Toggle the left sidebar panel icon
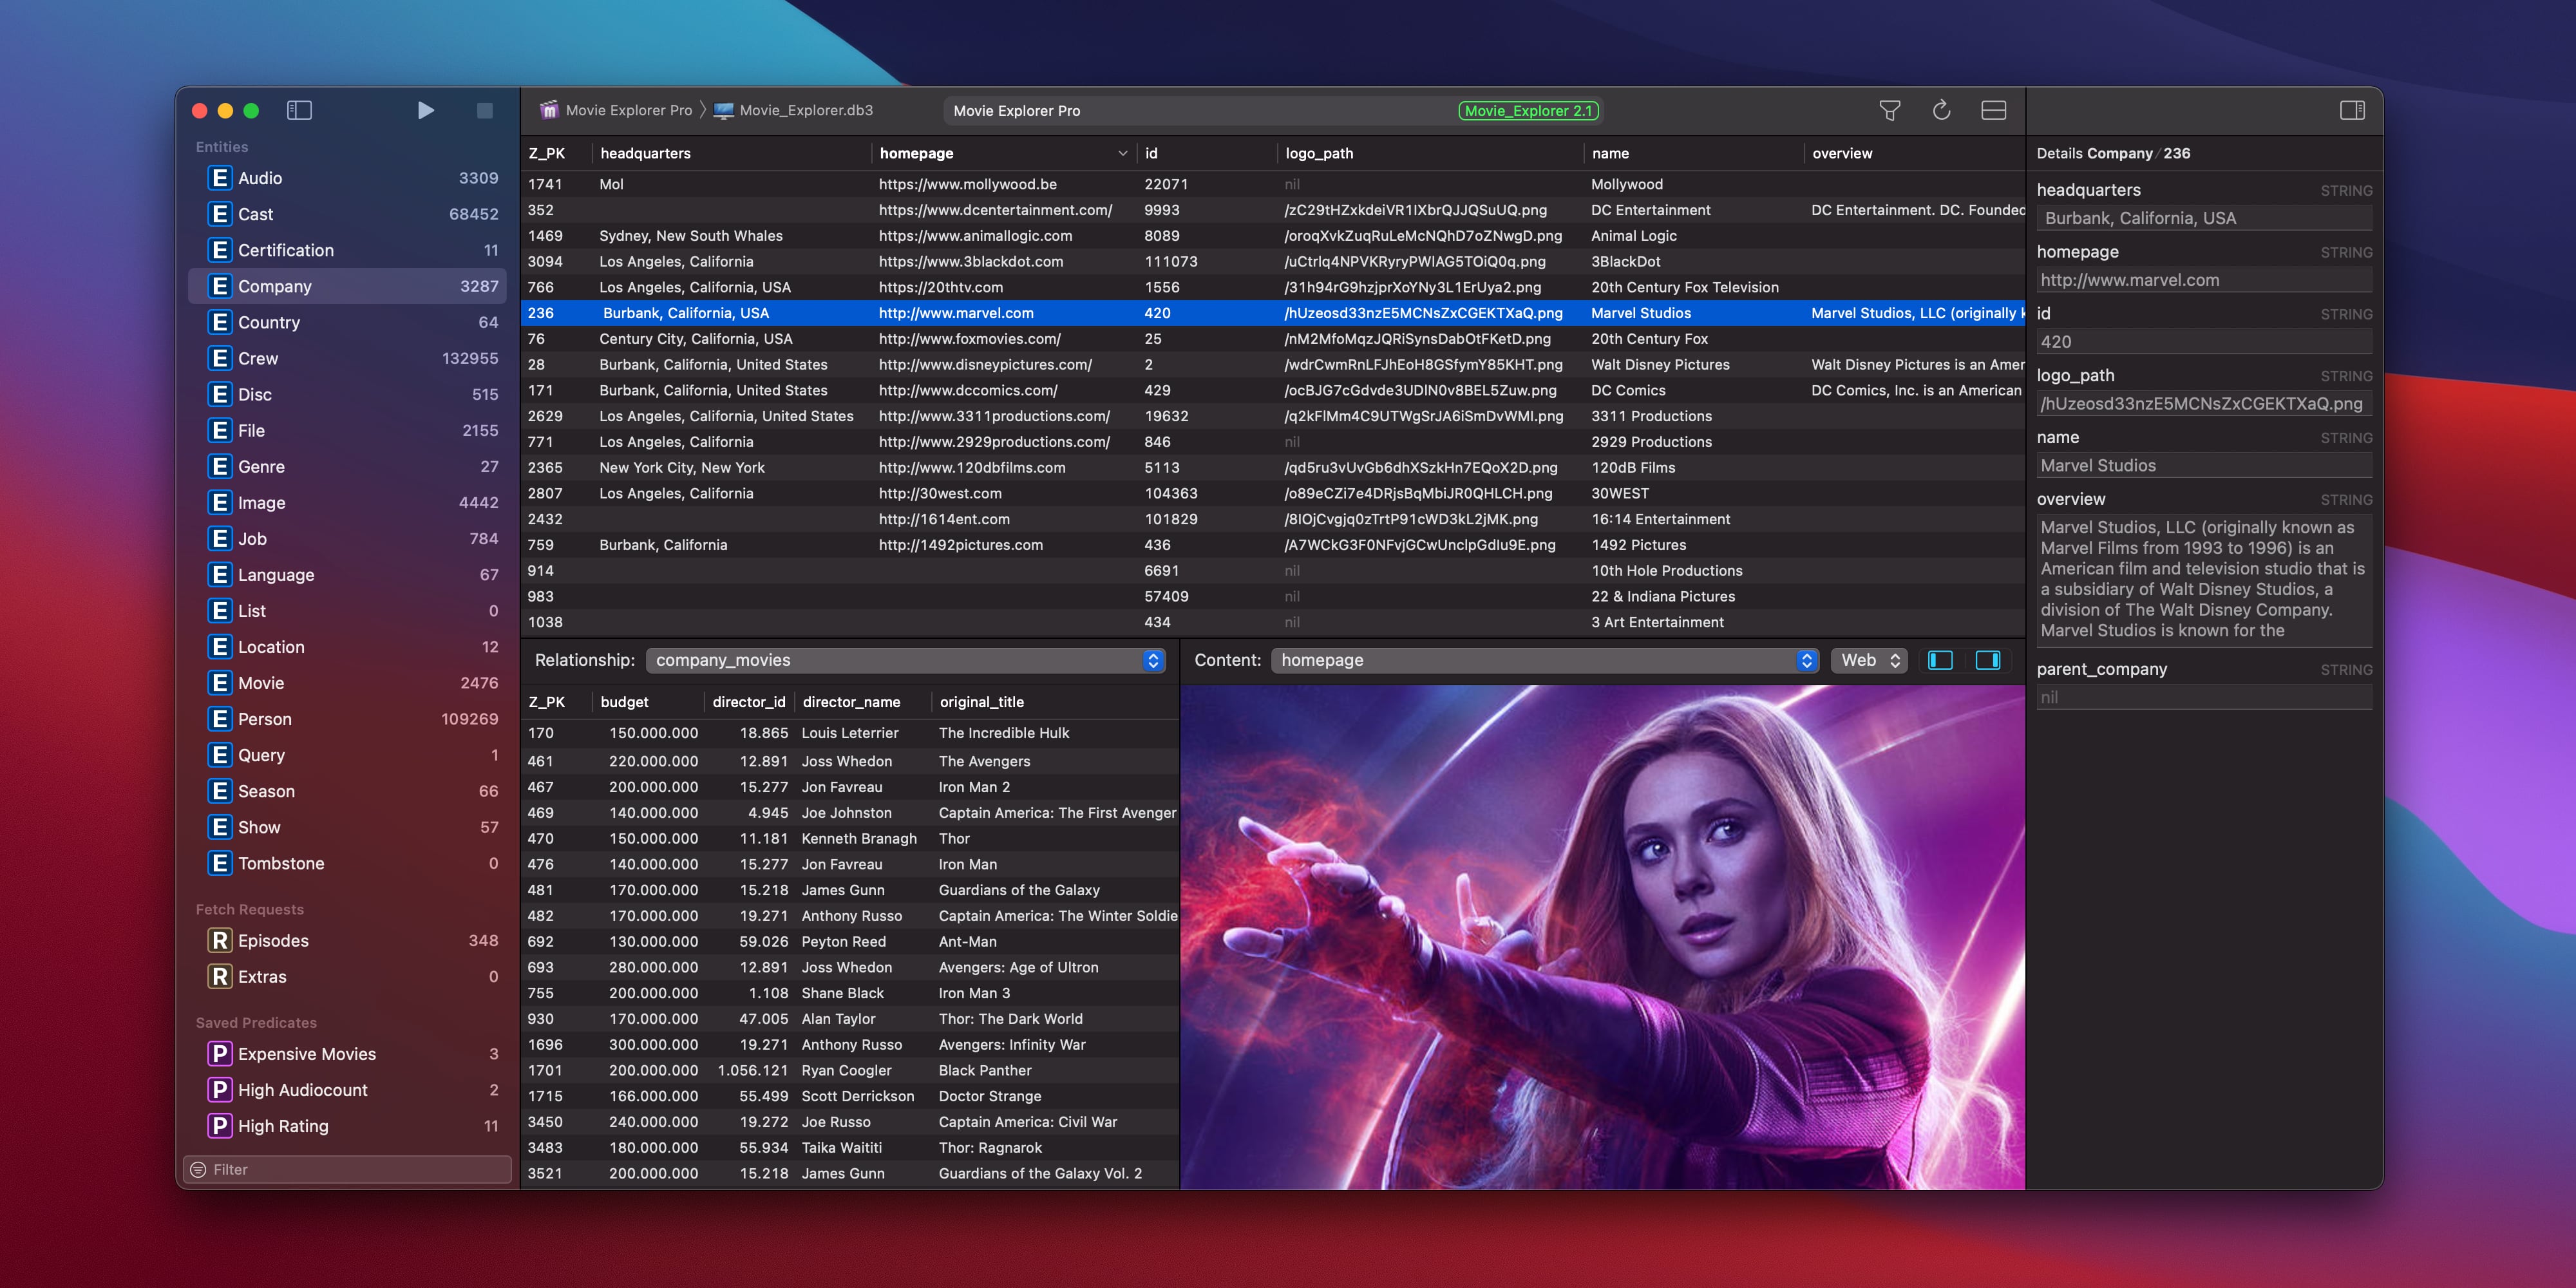This screenshot has width=2576, height=1288. [x=299, y=110]
